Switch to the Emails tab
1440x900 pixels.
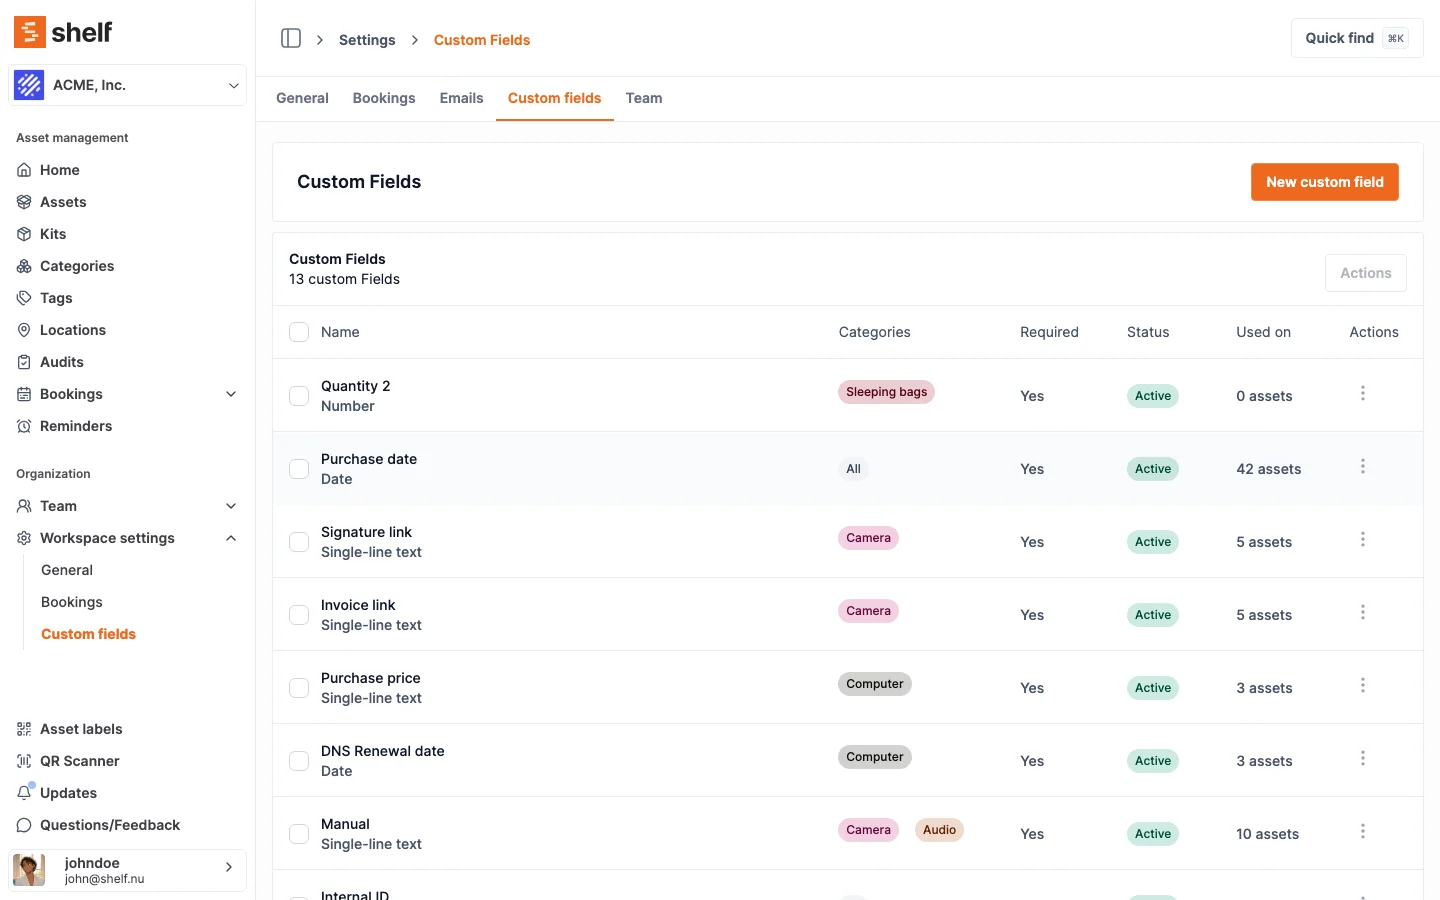click(x=461, y=98)
